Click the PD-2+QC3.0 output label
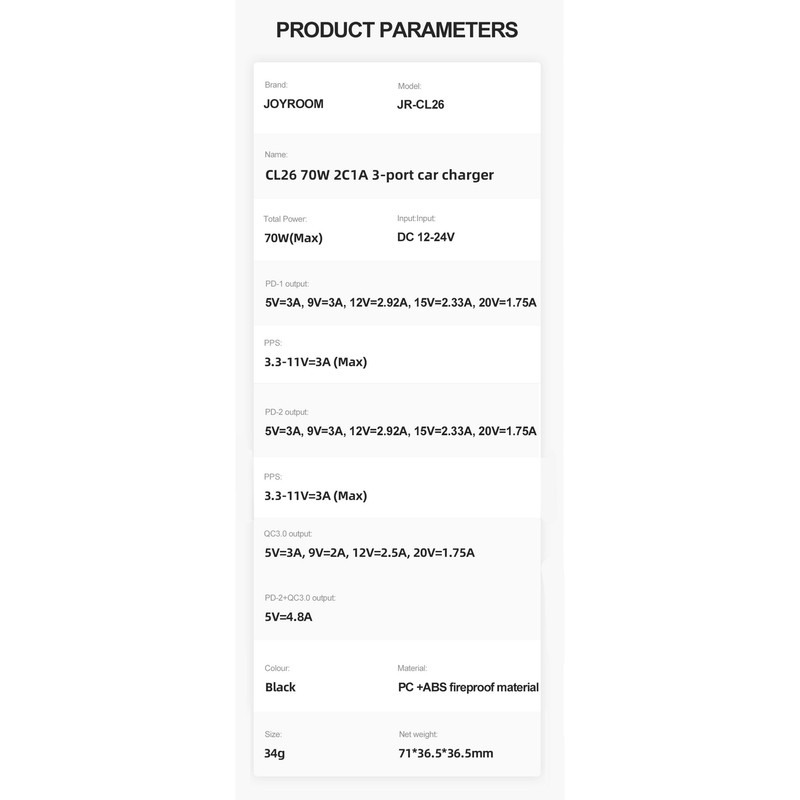The width and height of the screenshot is (800, 800). [x=300, y=597]
